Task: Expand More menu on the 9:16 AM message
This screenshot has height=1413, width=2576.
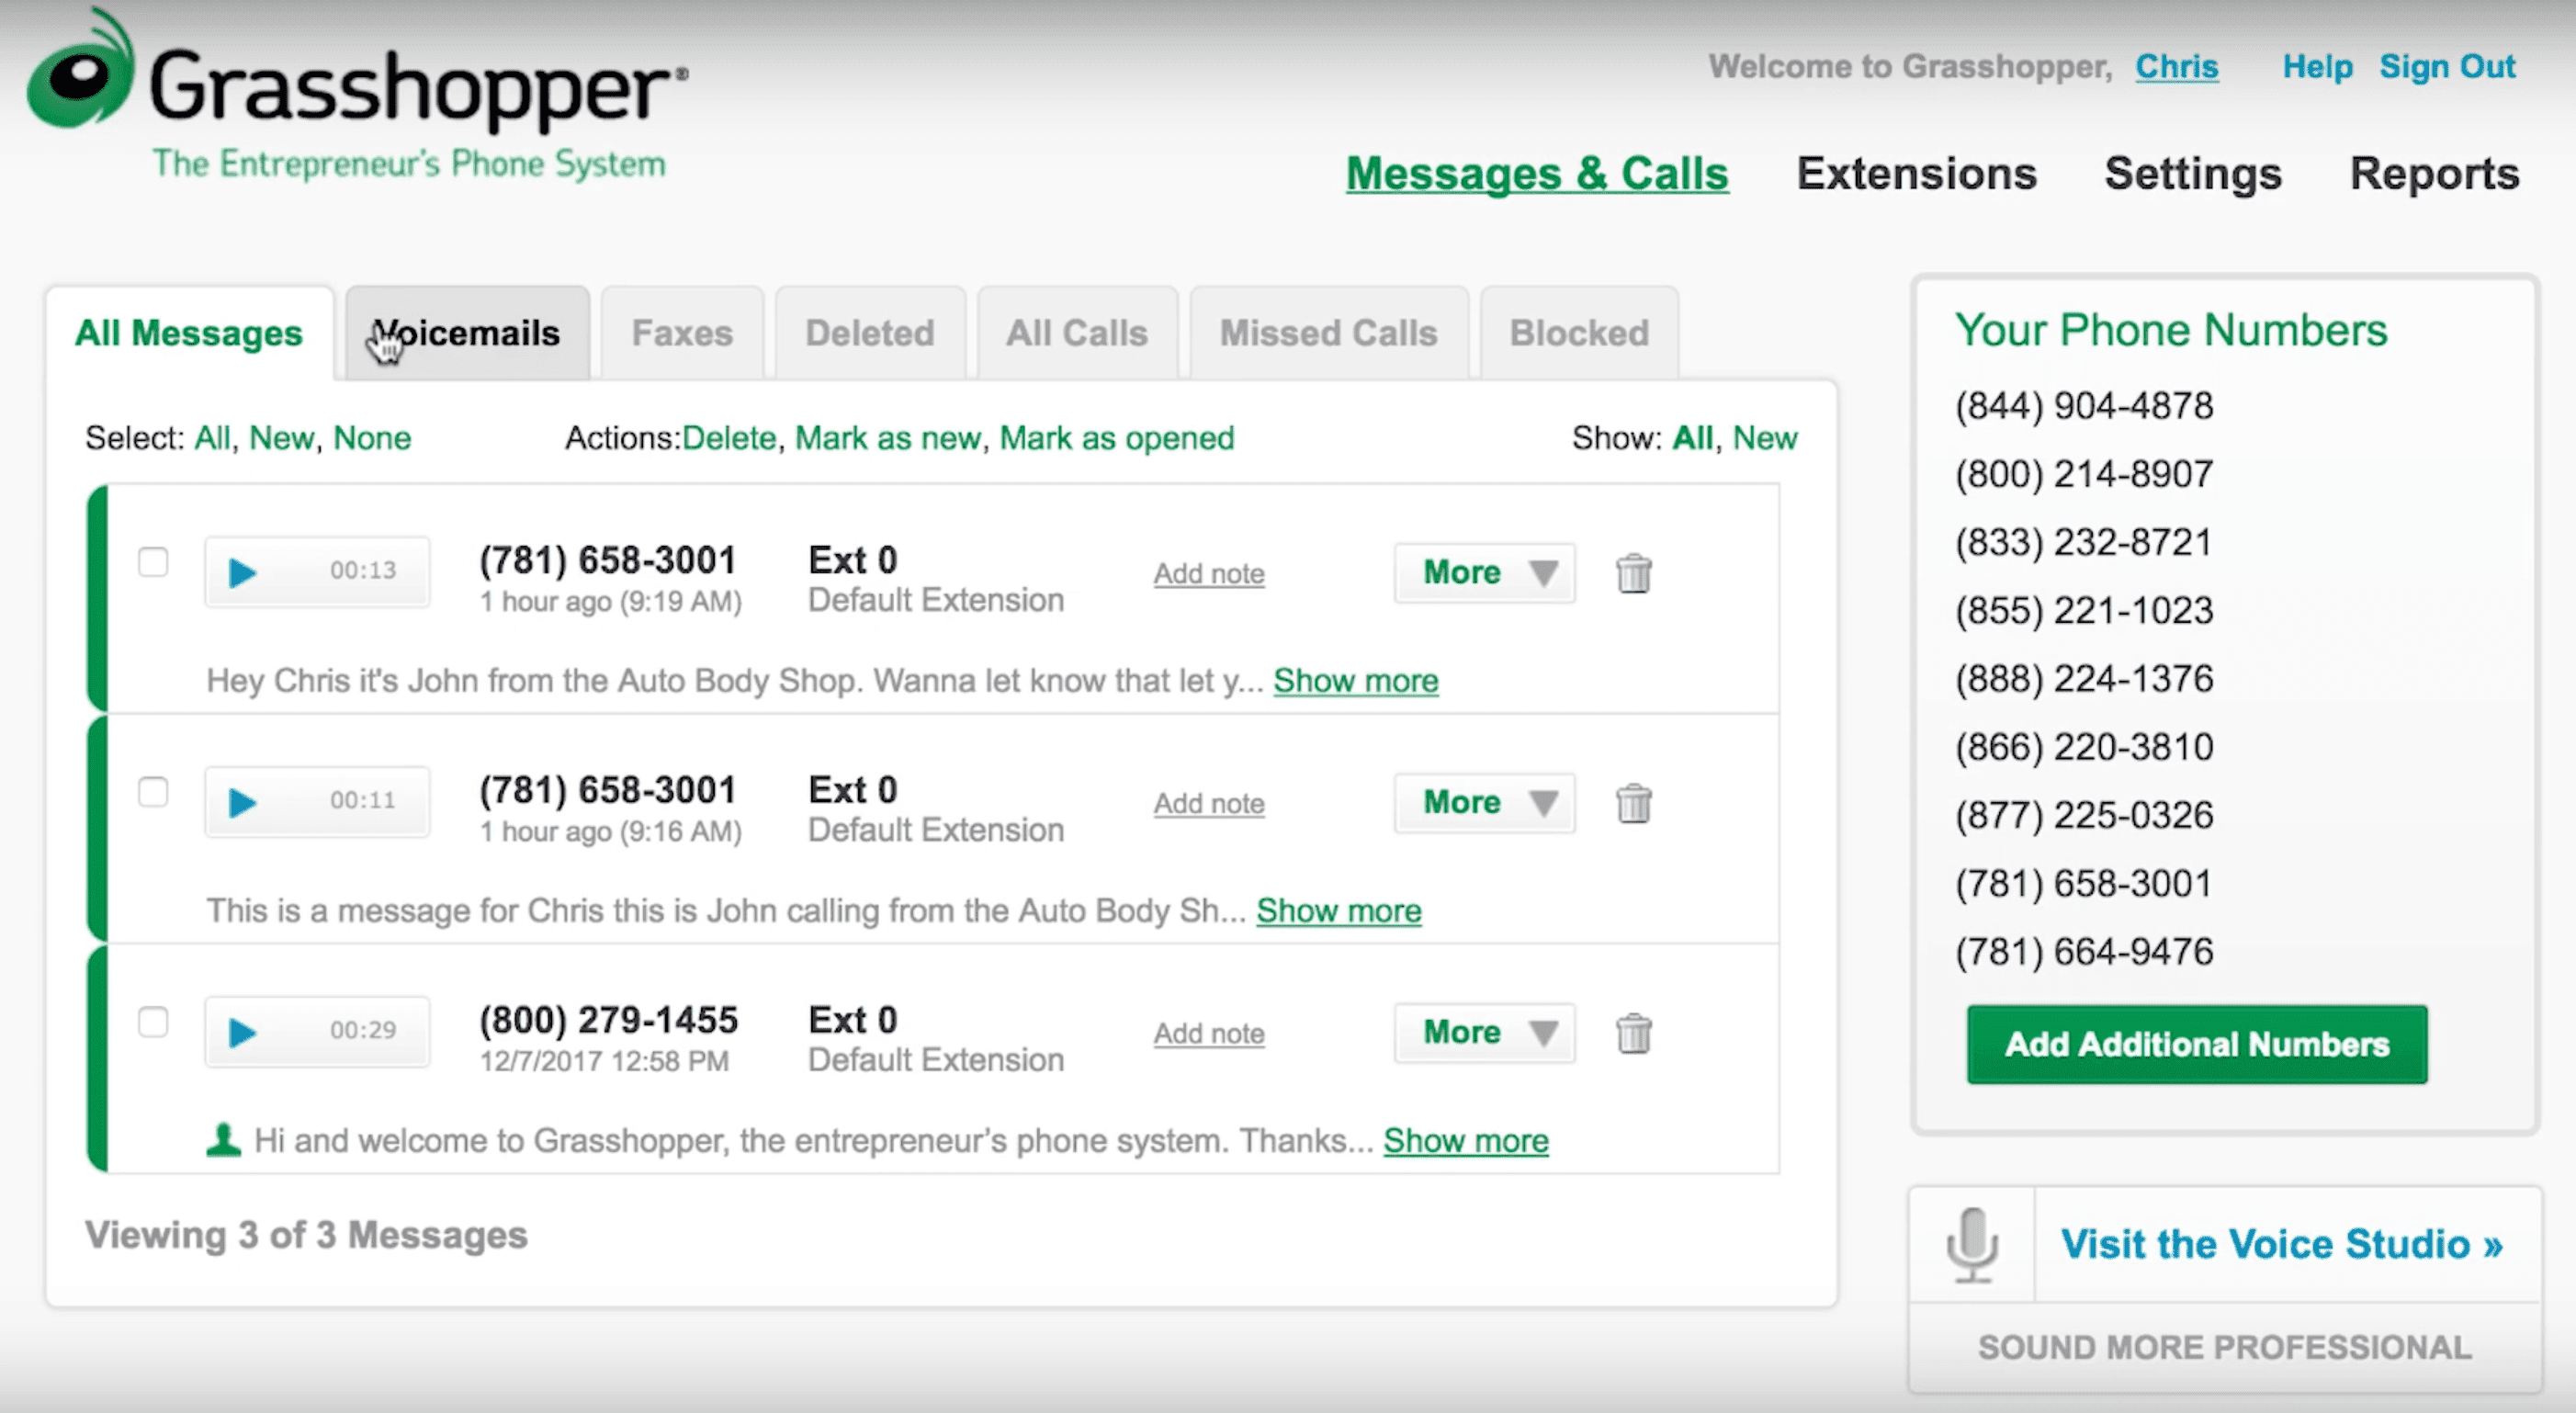Action: tap(1485, 803)
